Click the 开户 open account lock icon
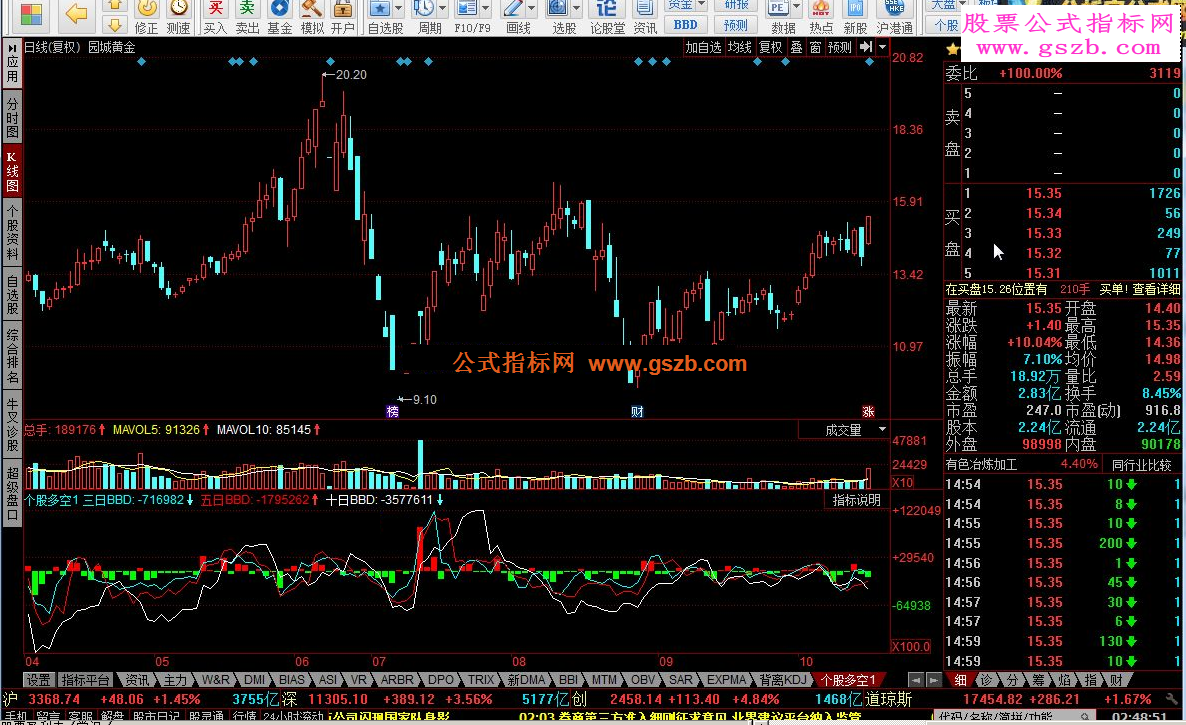The width and height of the screenshot is (1186, 725). (343, 17)
